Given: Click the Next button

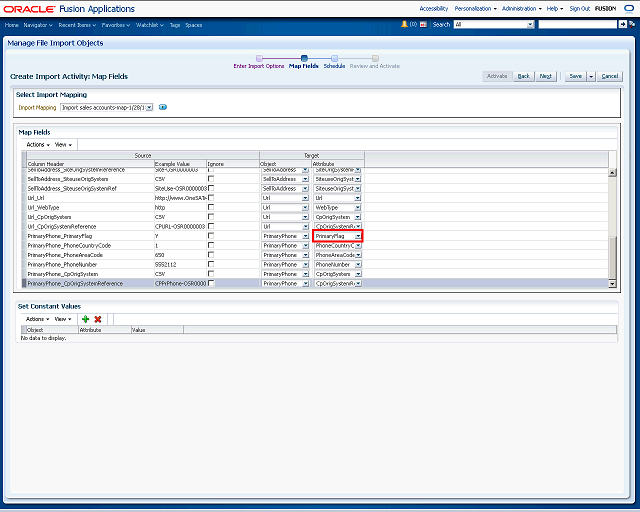Looking at the screenshot, I should click(546, 76).
